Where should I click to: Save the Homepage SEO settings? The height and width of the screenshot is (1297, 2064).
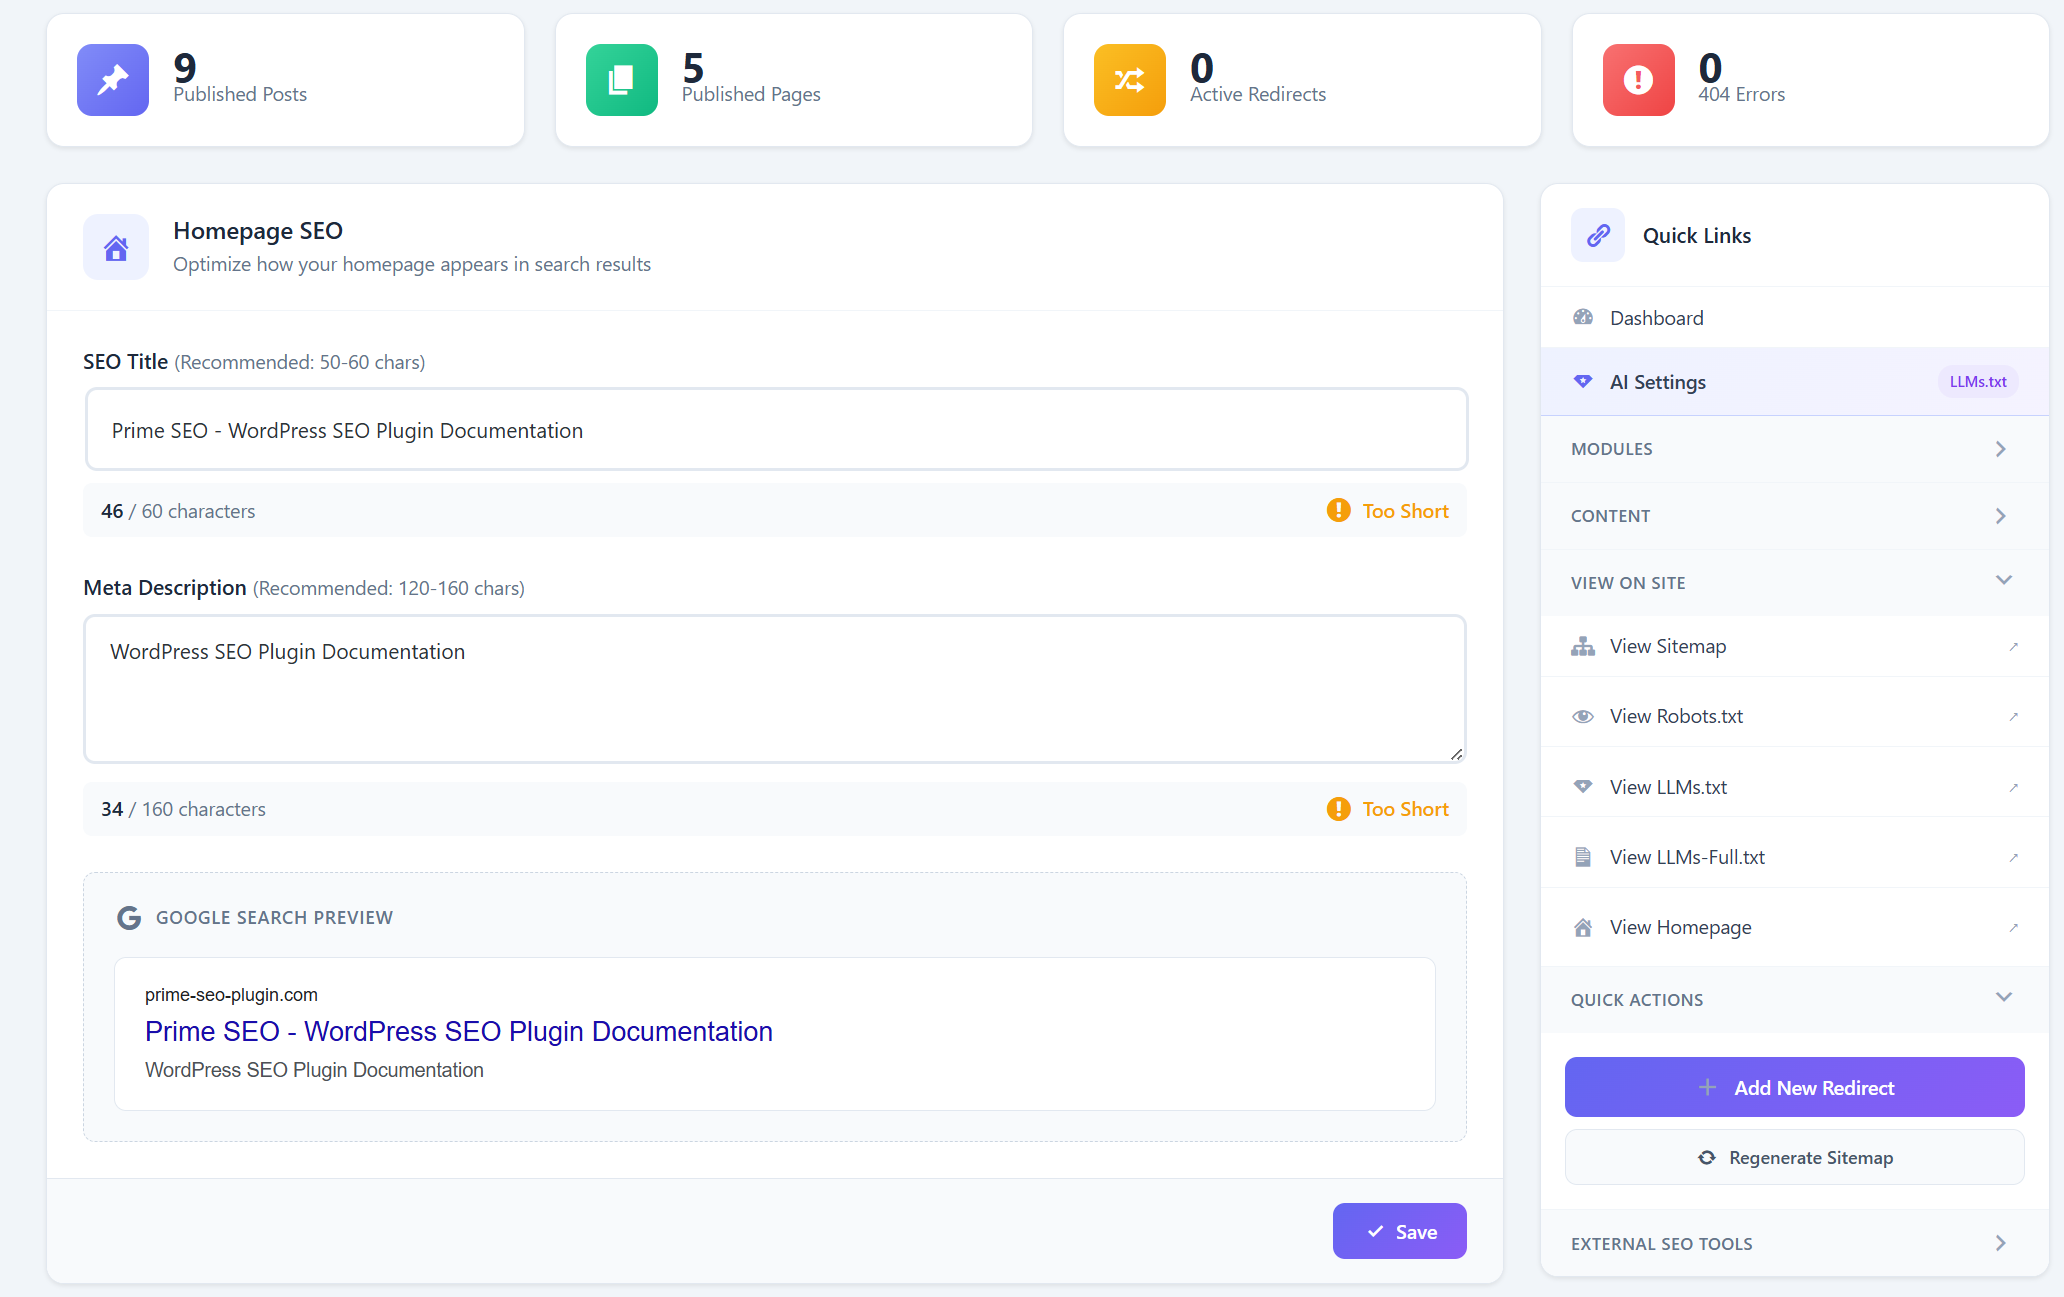pos(1399,1231)
